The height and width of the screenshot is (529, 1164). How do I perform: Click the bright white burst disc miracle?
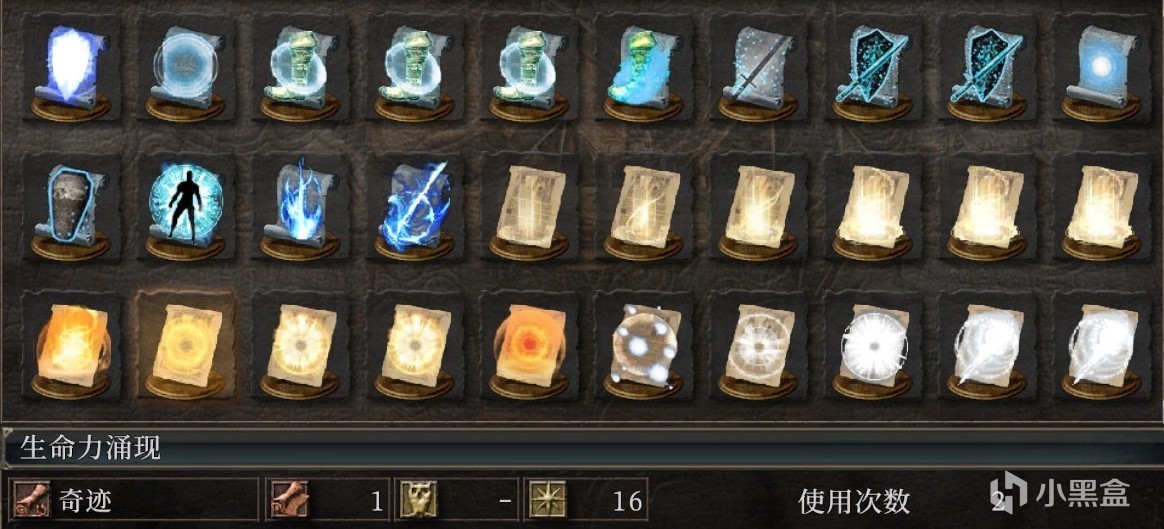(872, 347)
